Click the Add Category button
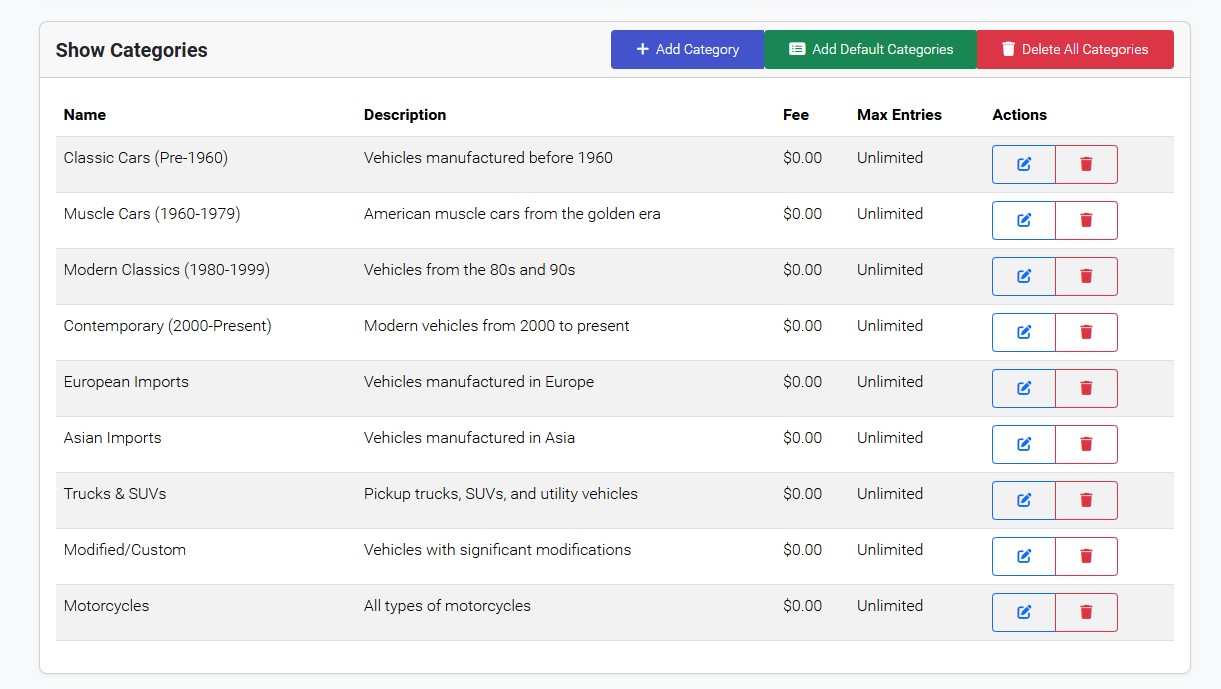Image resolution: width=1221 pixels, height=689 pixels. click(x=687, y=49)
